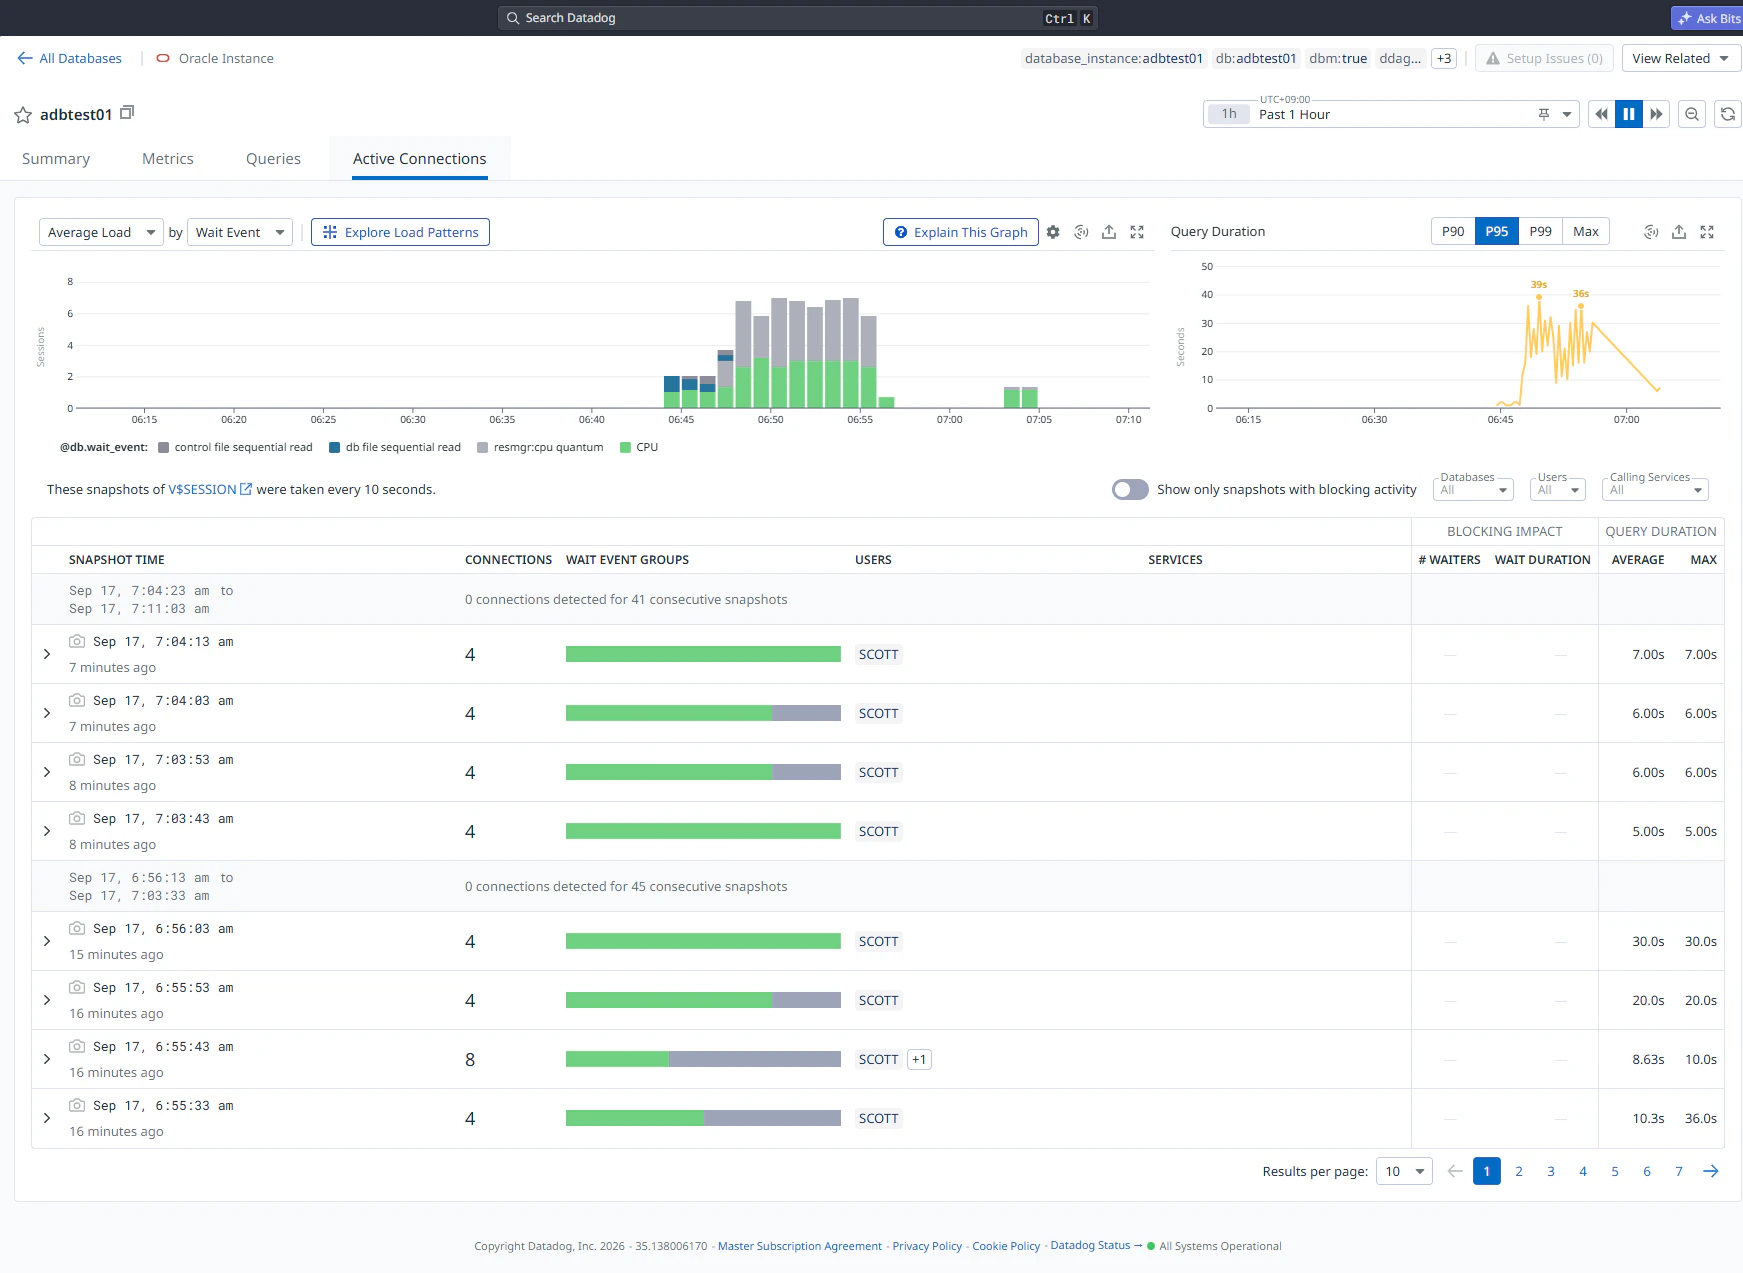Select P90 percentile for Query Duration
The width and height of the screenshot is (1743, 1273).
click(1453, 231)
